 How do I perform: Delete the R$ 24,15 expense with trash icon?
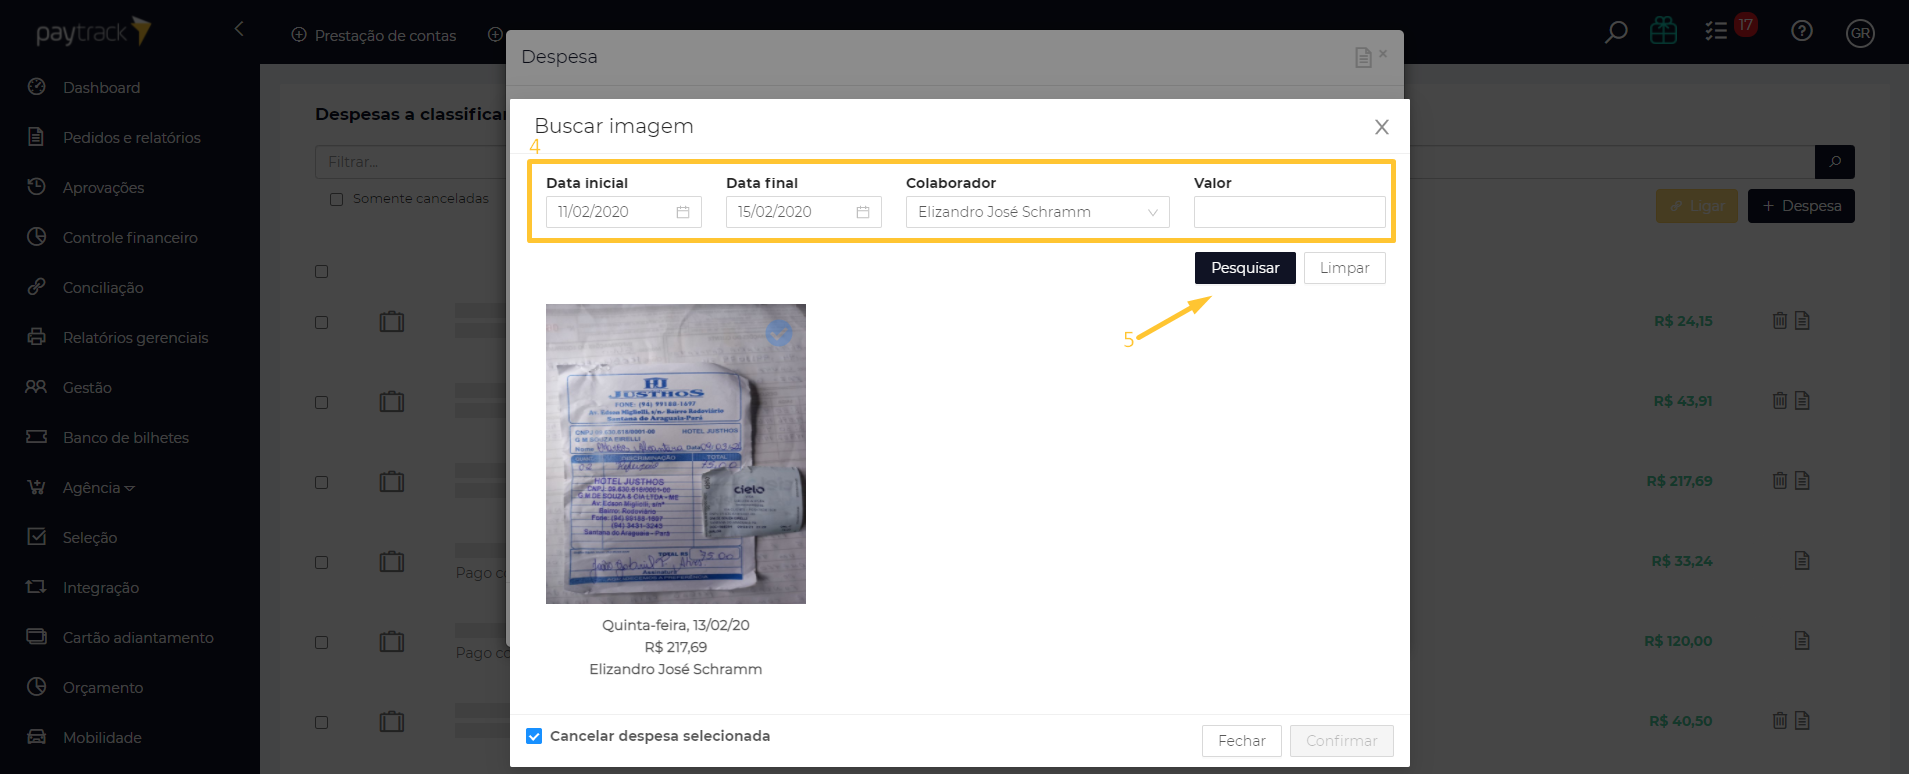(x=1780, y=321)
